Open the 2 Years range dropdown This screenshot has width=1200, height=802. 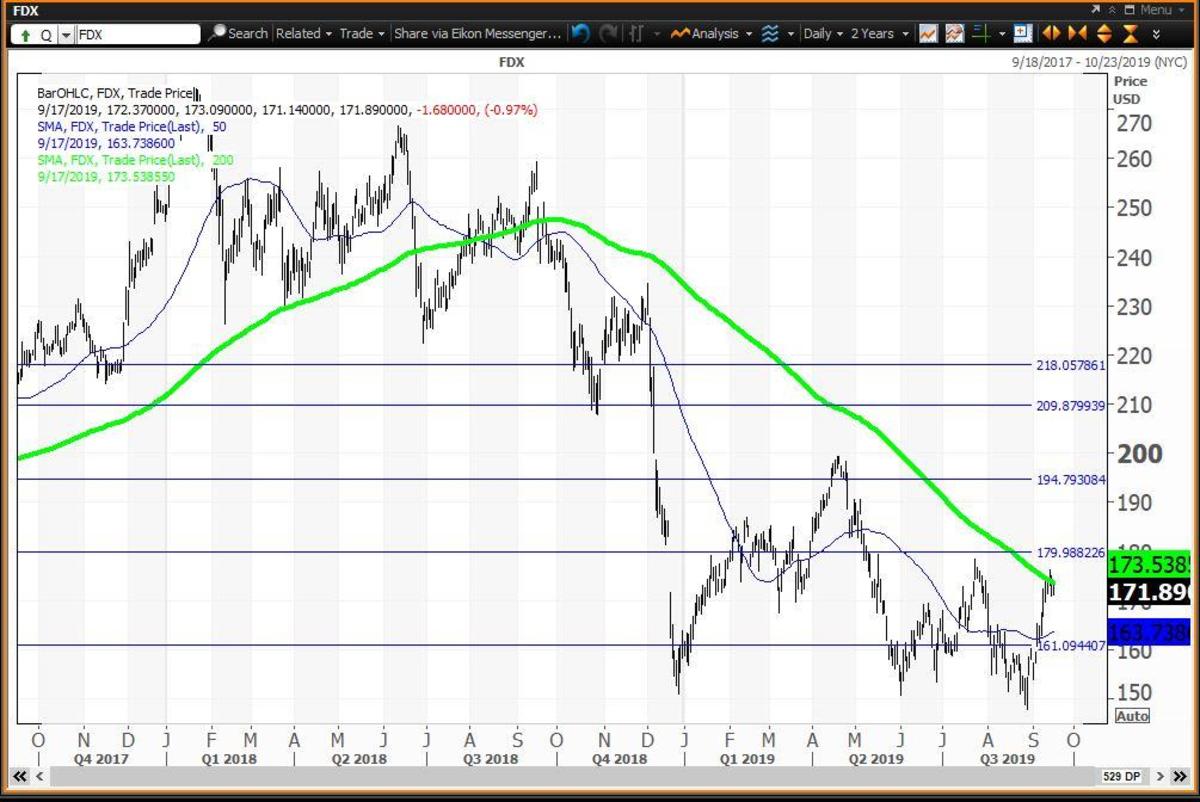[x=873, y=33]
